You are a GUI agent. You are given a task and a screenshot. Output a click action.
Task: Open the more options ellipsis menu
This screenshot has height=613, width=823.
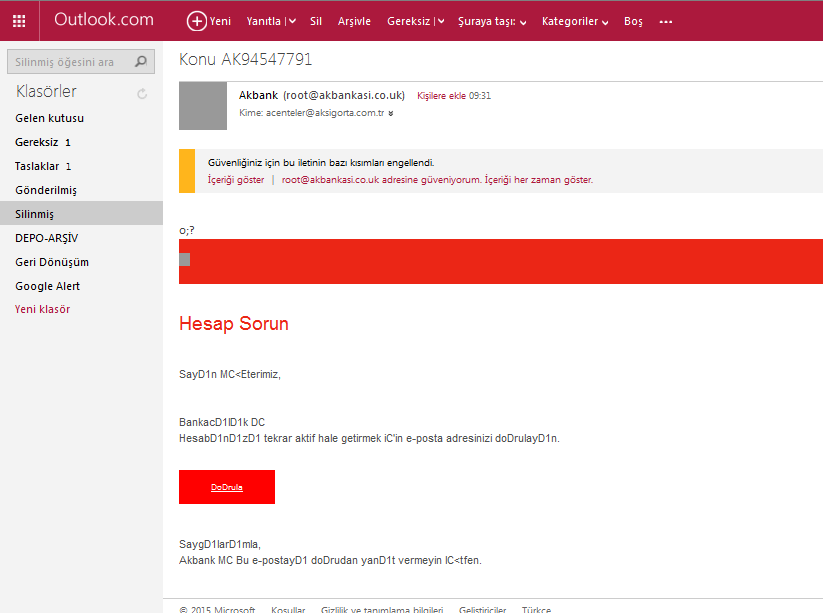666,22
